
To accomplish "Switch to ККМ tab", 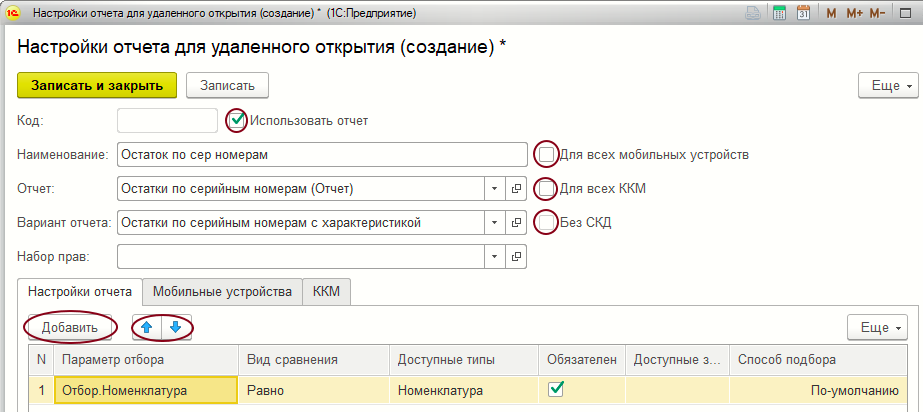I will [x=327, y=292].
